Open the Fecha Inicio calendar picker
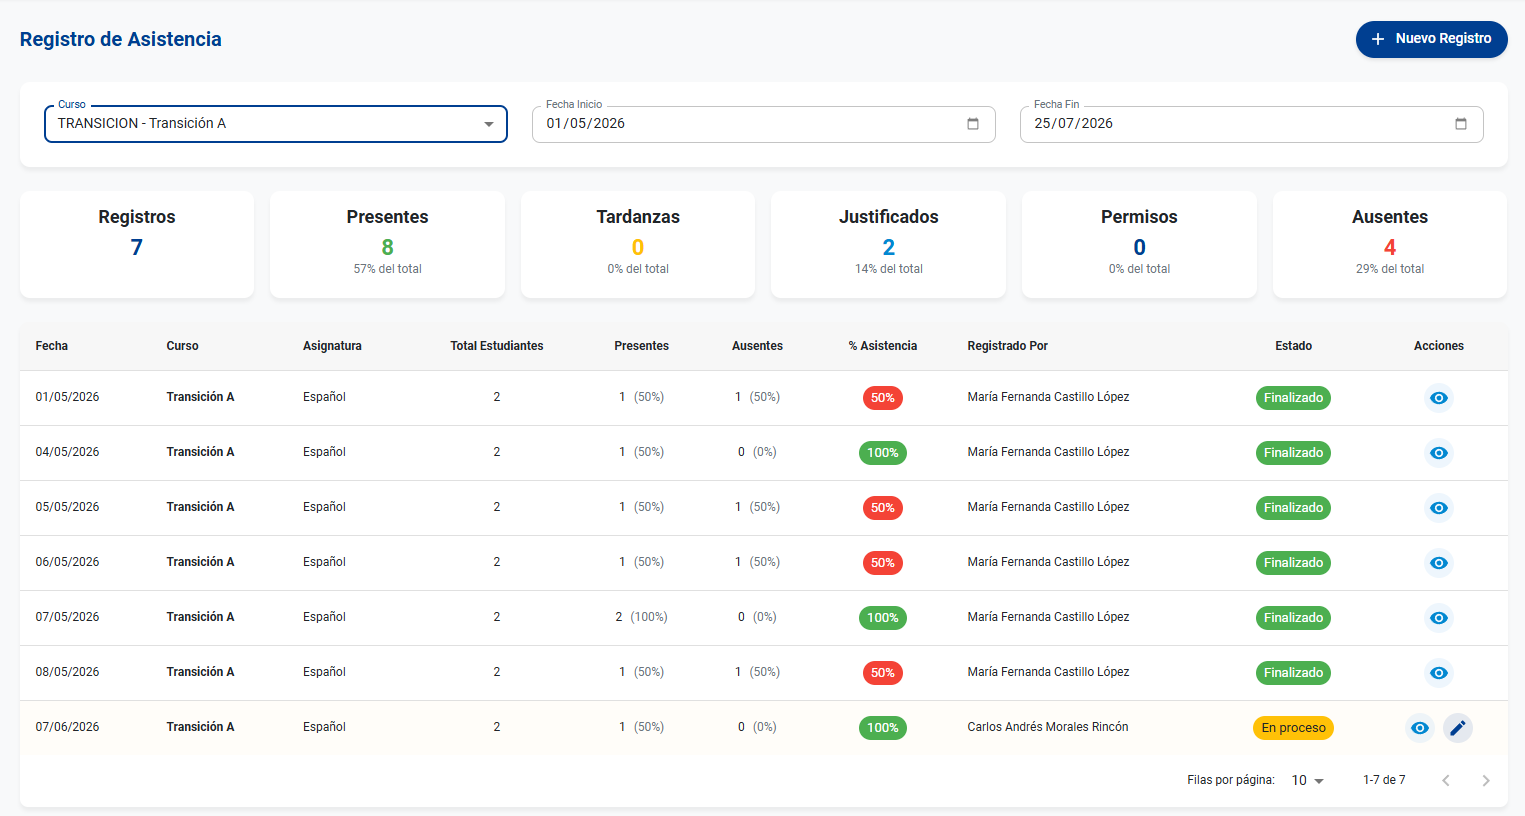 pos(973,124)
